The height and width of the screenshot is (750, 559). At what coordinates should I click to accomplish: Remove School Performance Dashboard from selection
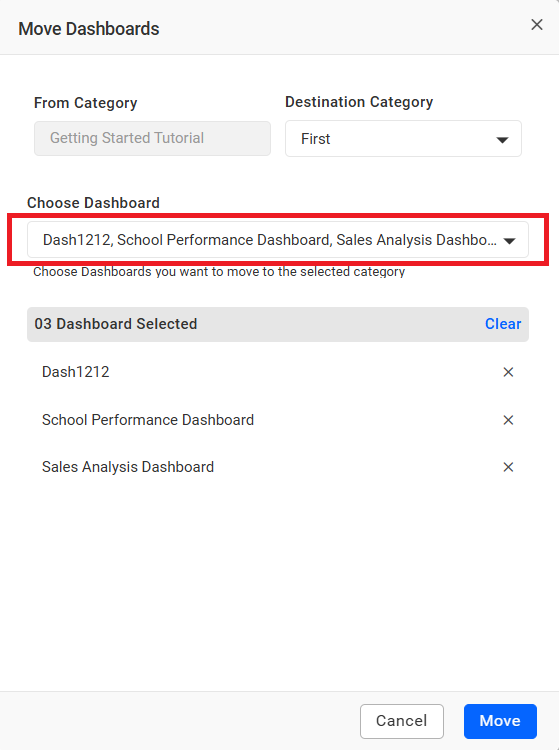(508, 420)
